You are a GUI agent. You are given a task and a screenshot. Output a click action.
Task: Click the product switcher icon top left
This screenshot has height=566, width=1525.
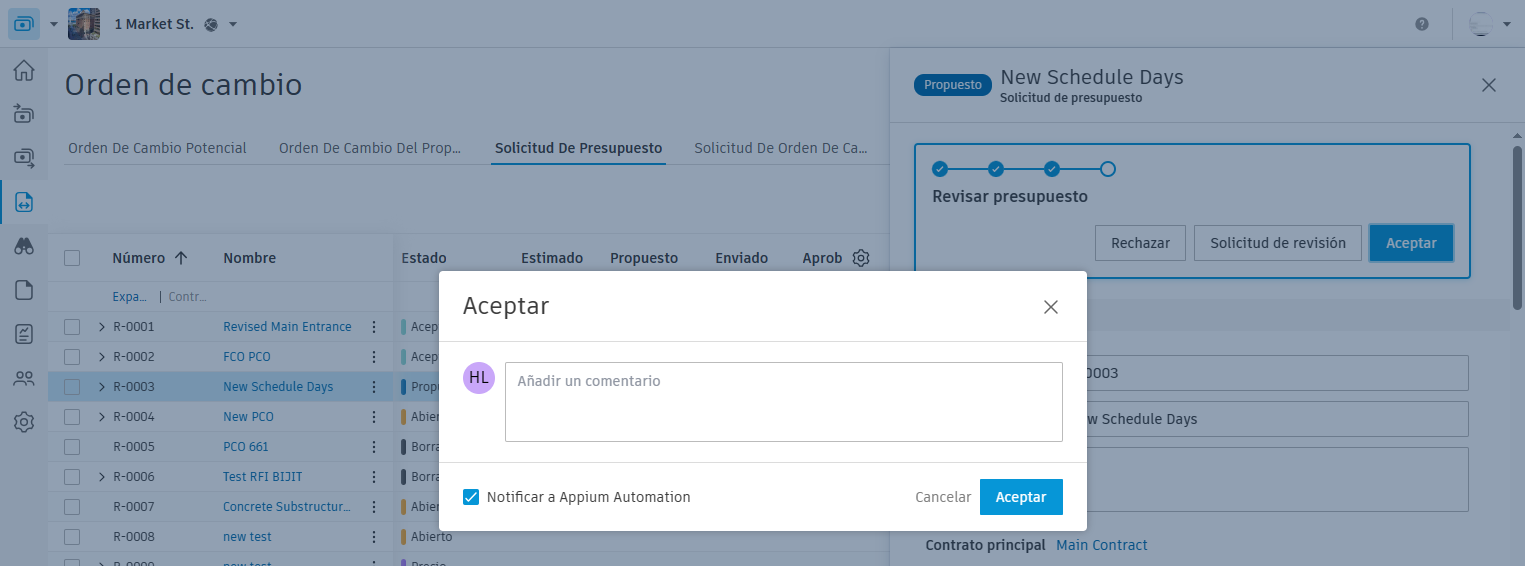click(x=24, y=23)
